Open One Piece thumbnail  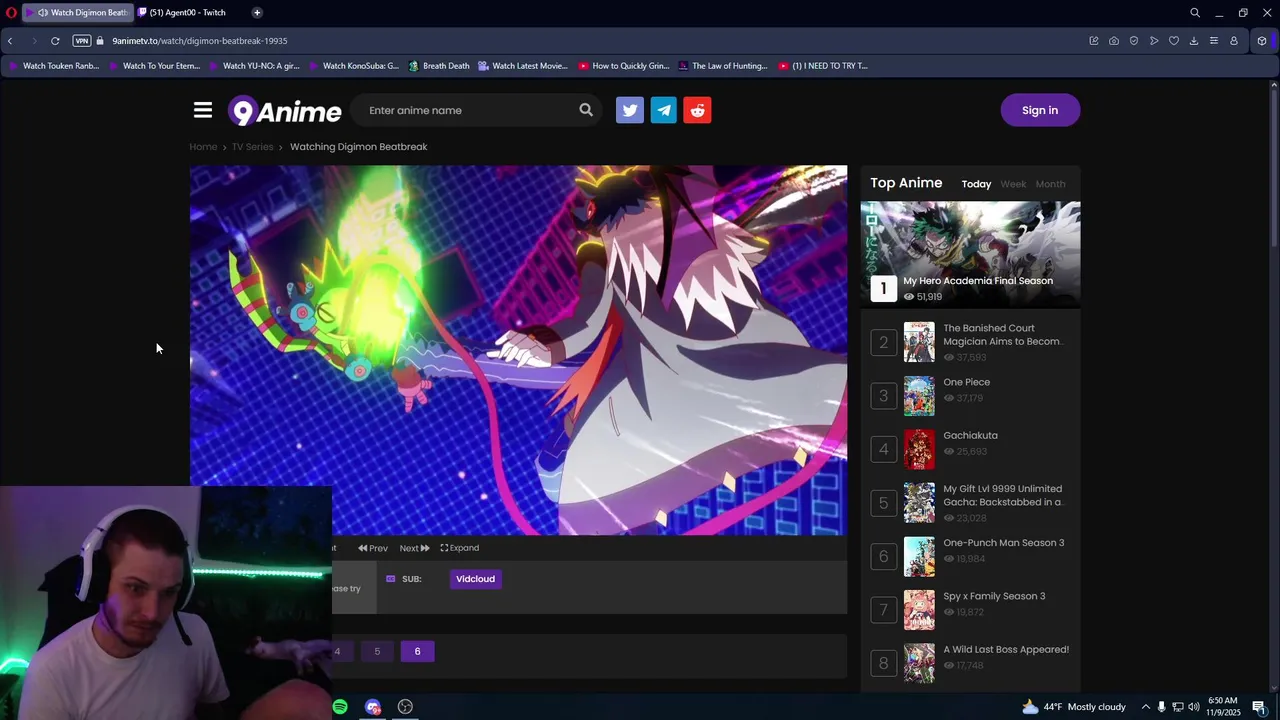[919, 396]
